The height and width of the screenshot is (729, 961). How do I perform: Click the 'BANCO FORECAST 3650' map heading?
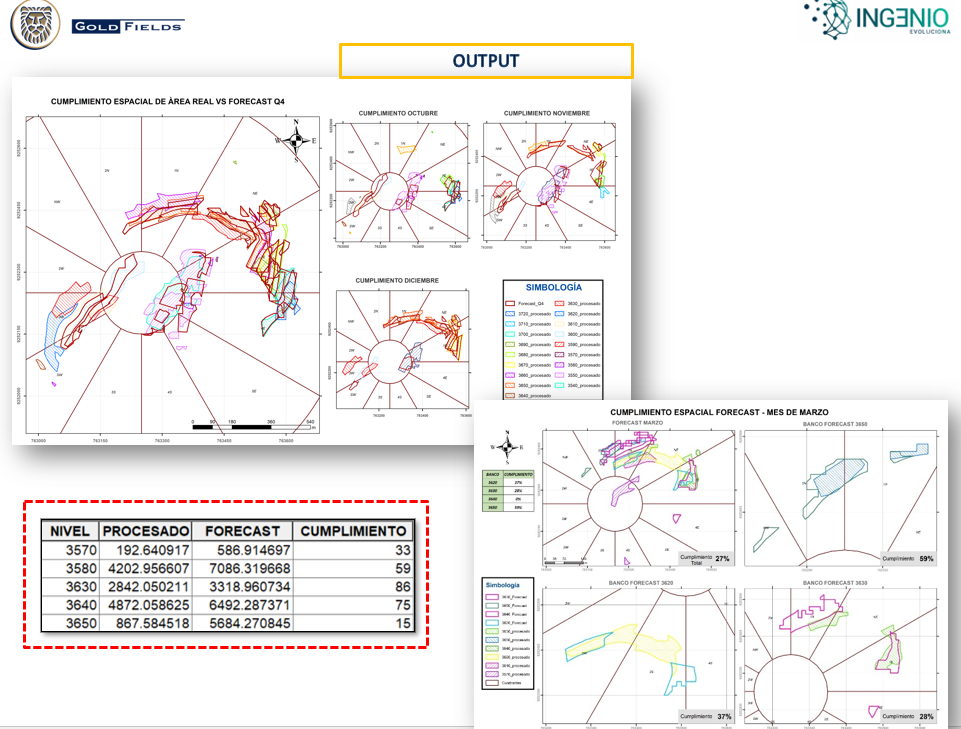tap(835, 424)
